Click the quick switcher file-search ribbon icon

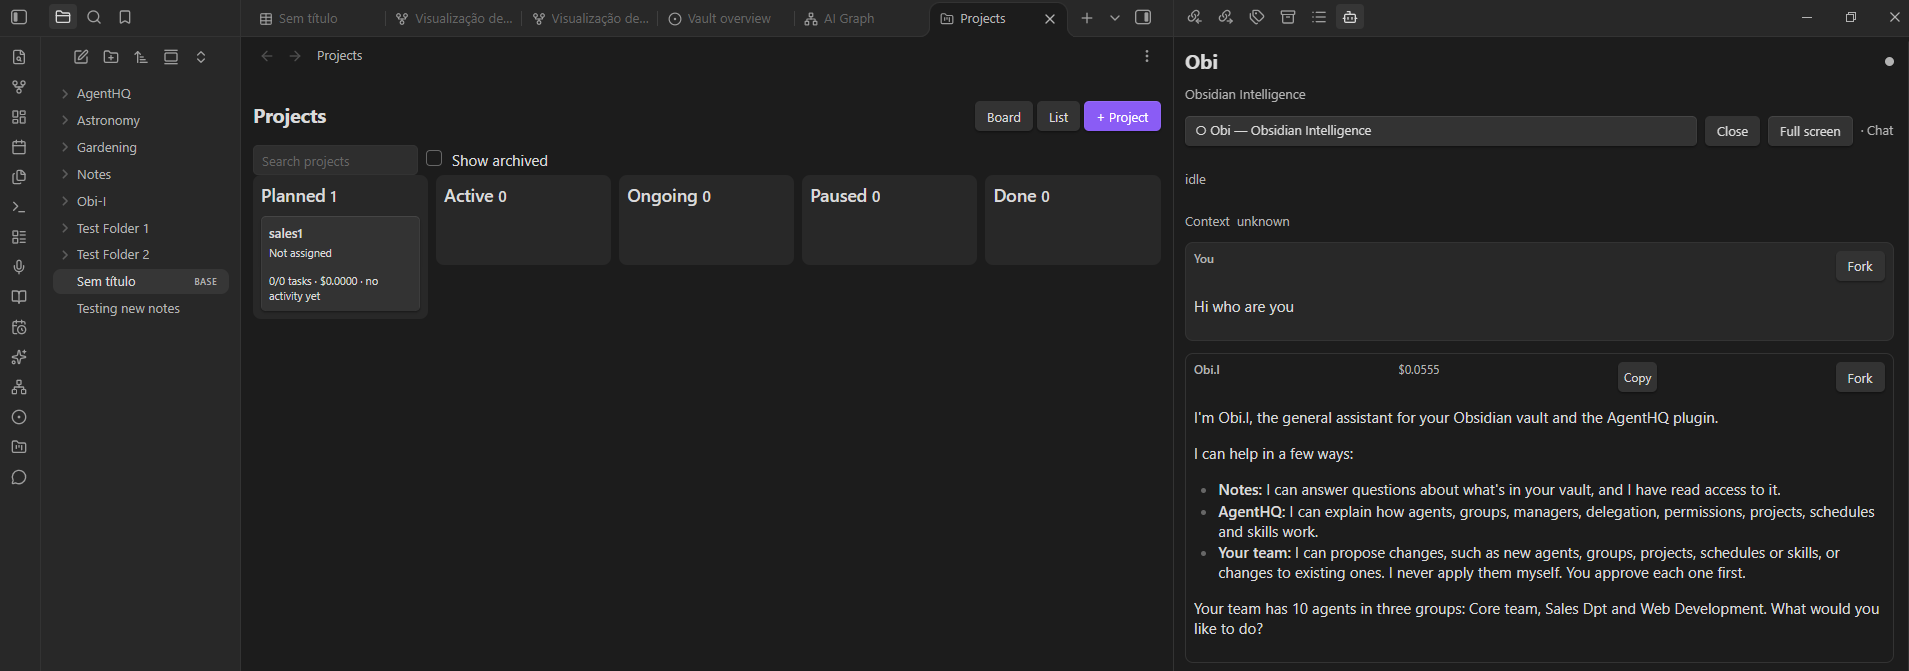click(x=19, y=57)
